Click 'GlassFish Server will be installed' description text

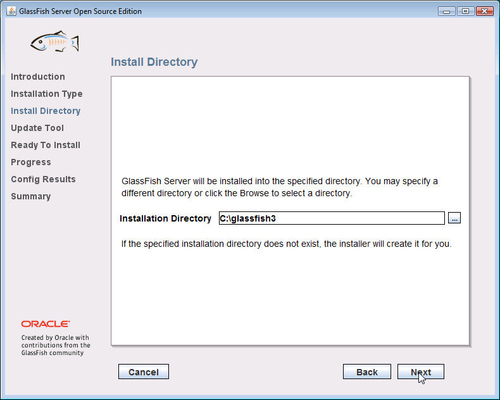280,187
